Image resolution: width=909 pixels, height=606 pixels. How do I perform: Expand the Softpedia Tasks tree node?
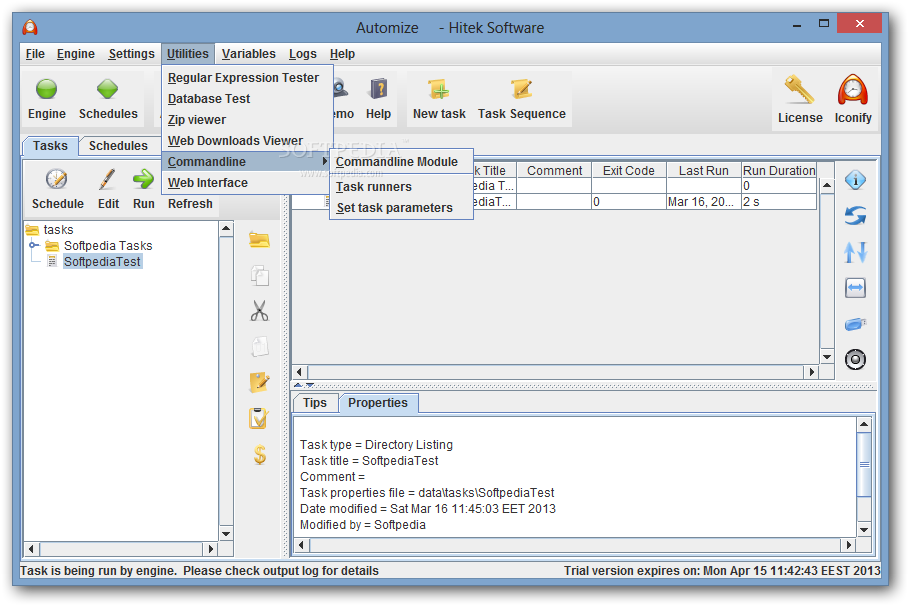tap(34, 245)
